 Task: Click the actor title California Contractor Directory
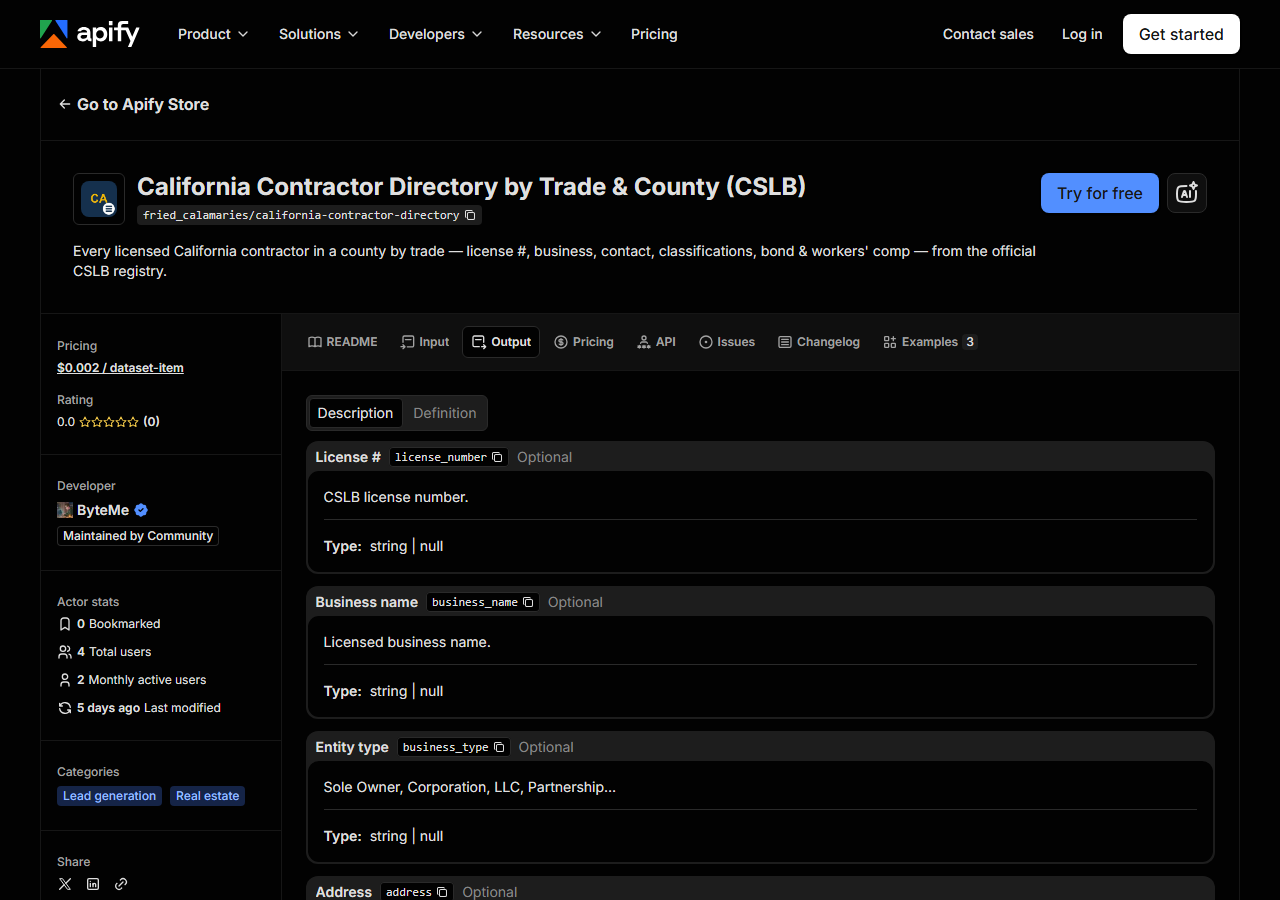471,186
